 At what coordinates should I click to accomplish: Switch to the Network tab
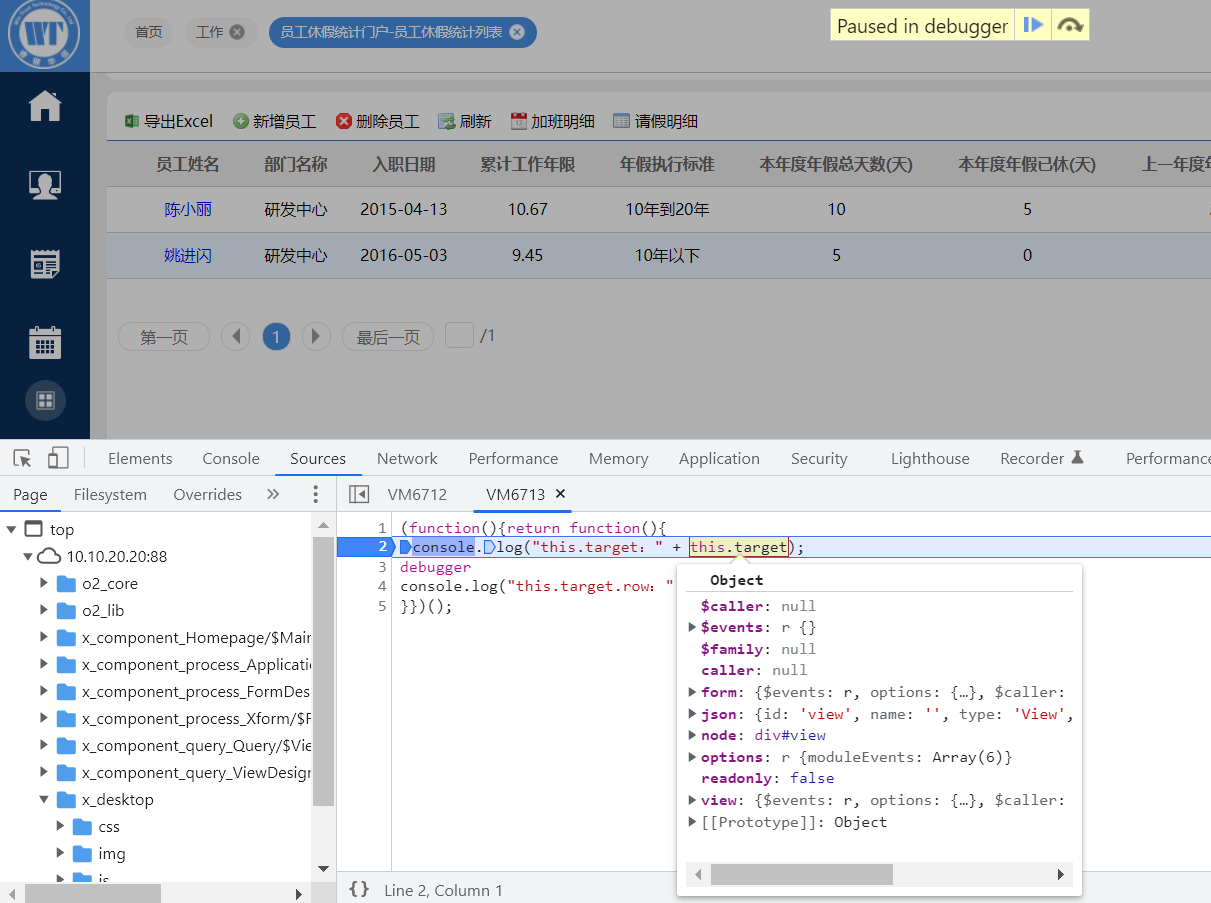tap(407, 458)
